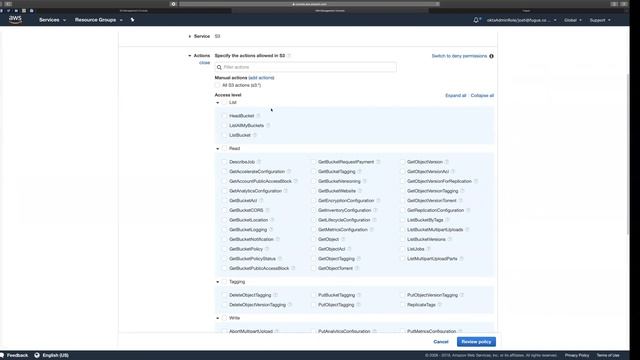Check the Read access level checkbox
Image resolution: width=640 pixels, height=360 pixels.
[x=224, y=149]
